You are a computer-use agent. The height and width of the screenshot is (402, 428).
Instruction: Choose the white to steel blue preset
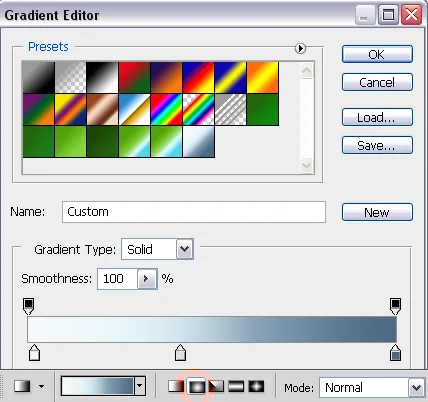pyautogui.click(x=198, y=142)
